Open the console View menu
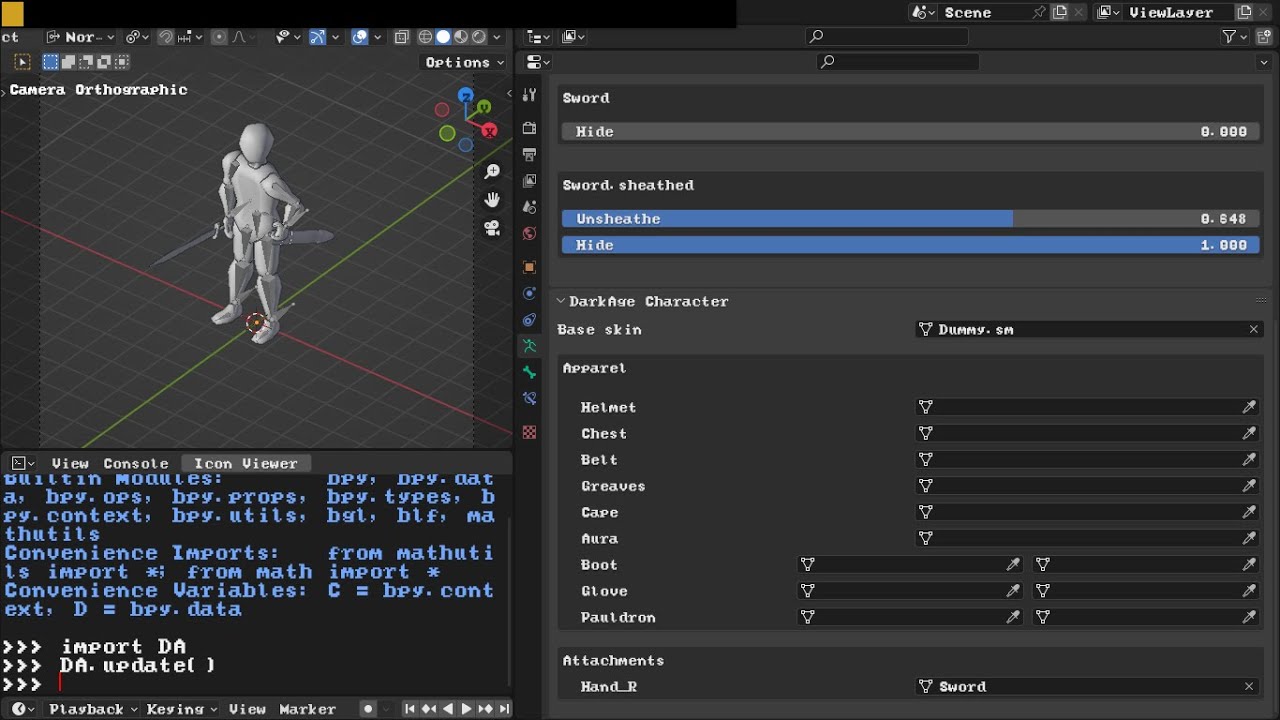The height and width of the screenshot is (720, 1280). point(70,463)
